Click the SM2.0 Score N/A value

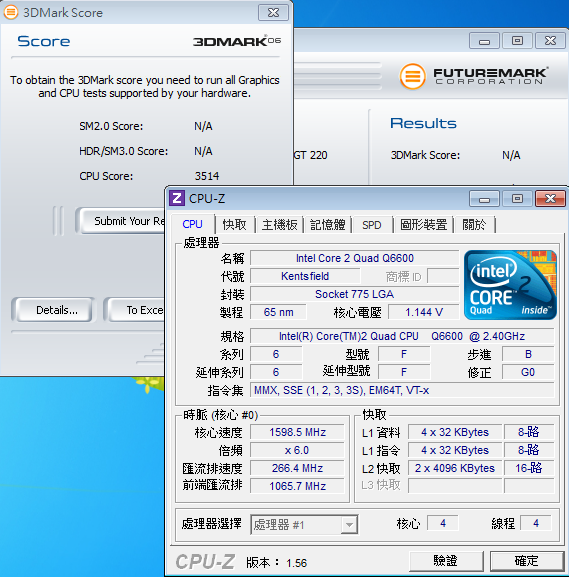click(203, 126)
